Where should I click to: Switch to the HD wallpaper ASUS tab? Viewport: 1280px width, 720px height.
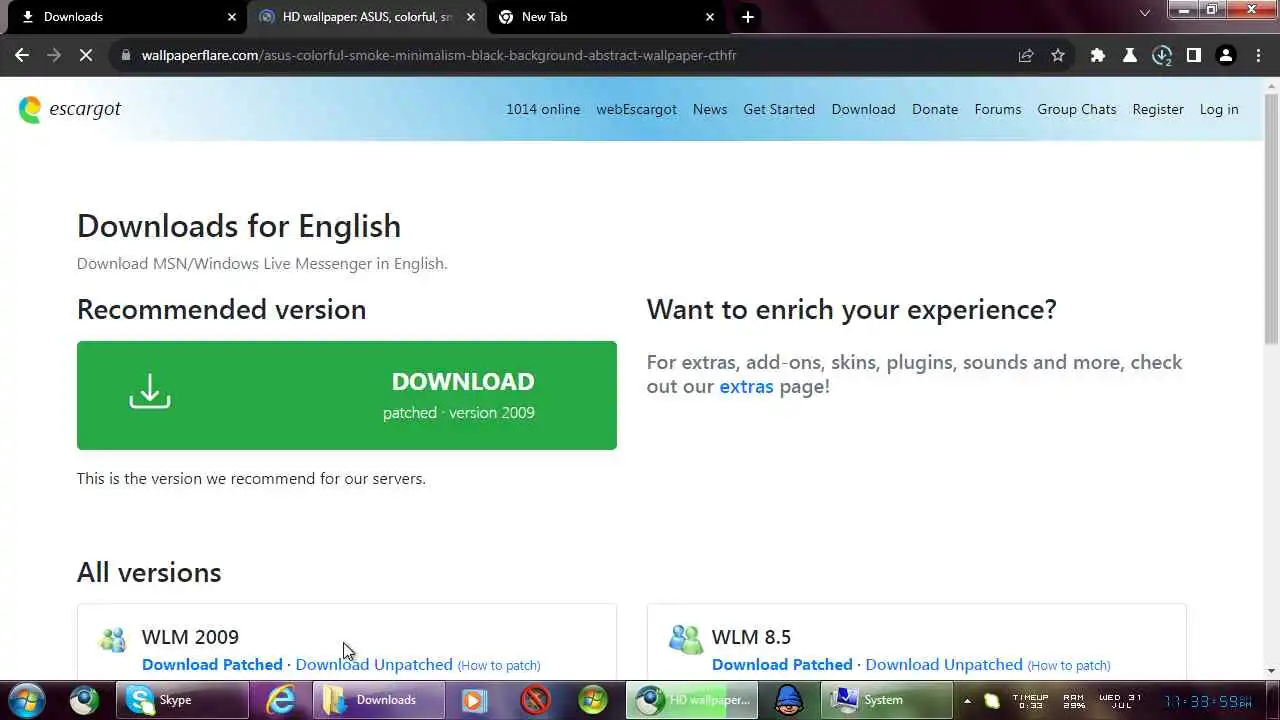coord(367,17)
